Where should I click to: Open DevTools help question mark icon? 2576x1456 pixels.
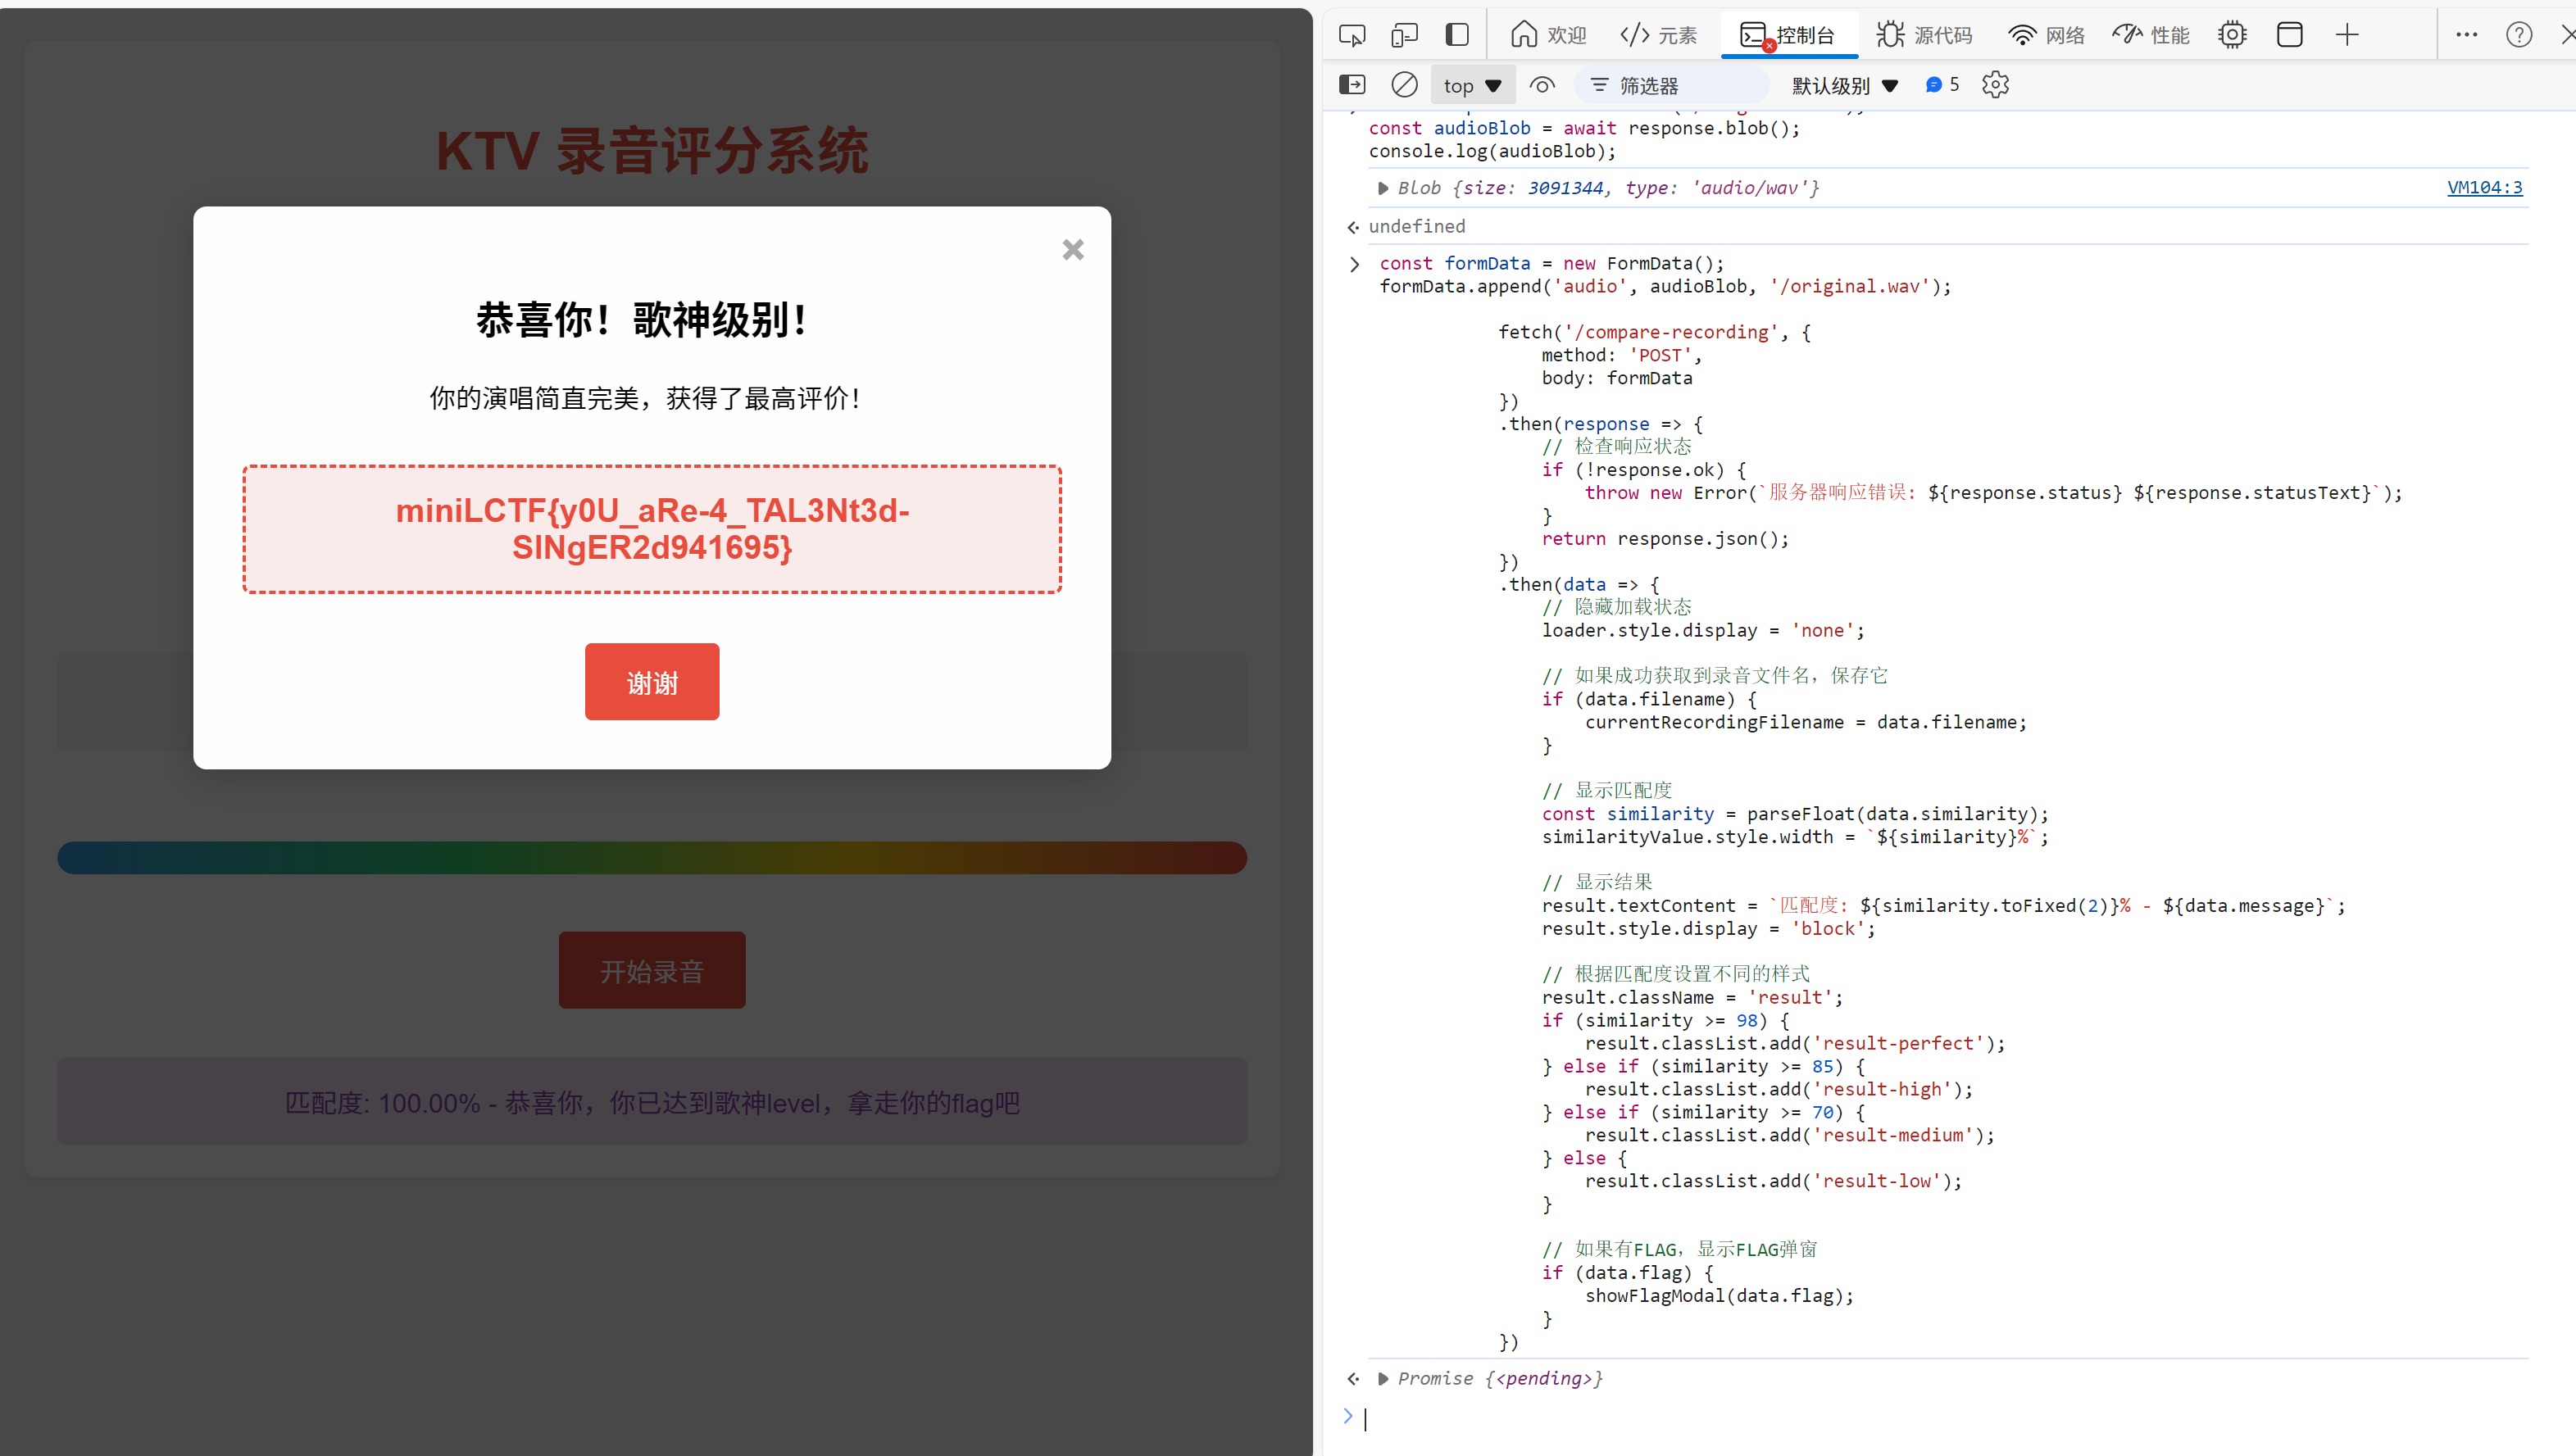2518,35
